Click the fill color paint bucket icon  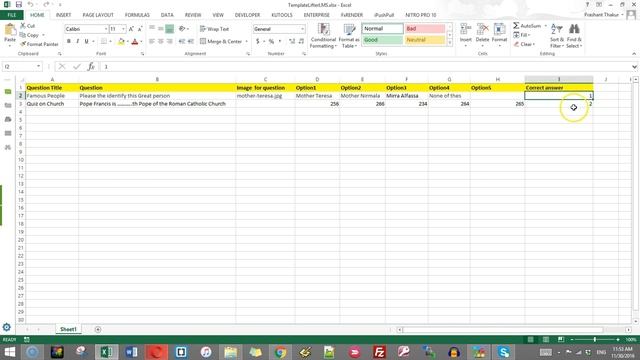[x=121, y=41]
